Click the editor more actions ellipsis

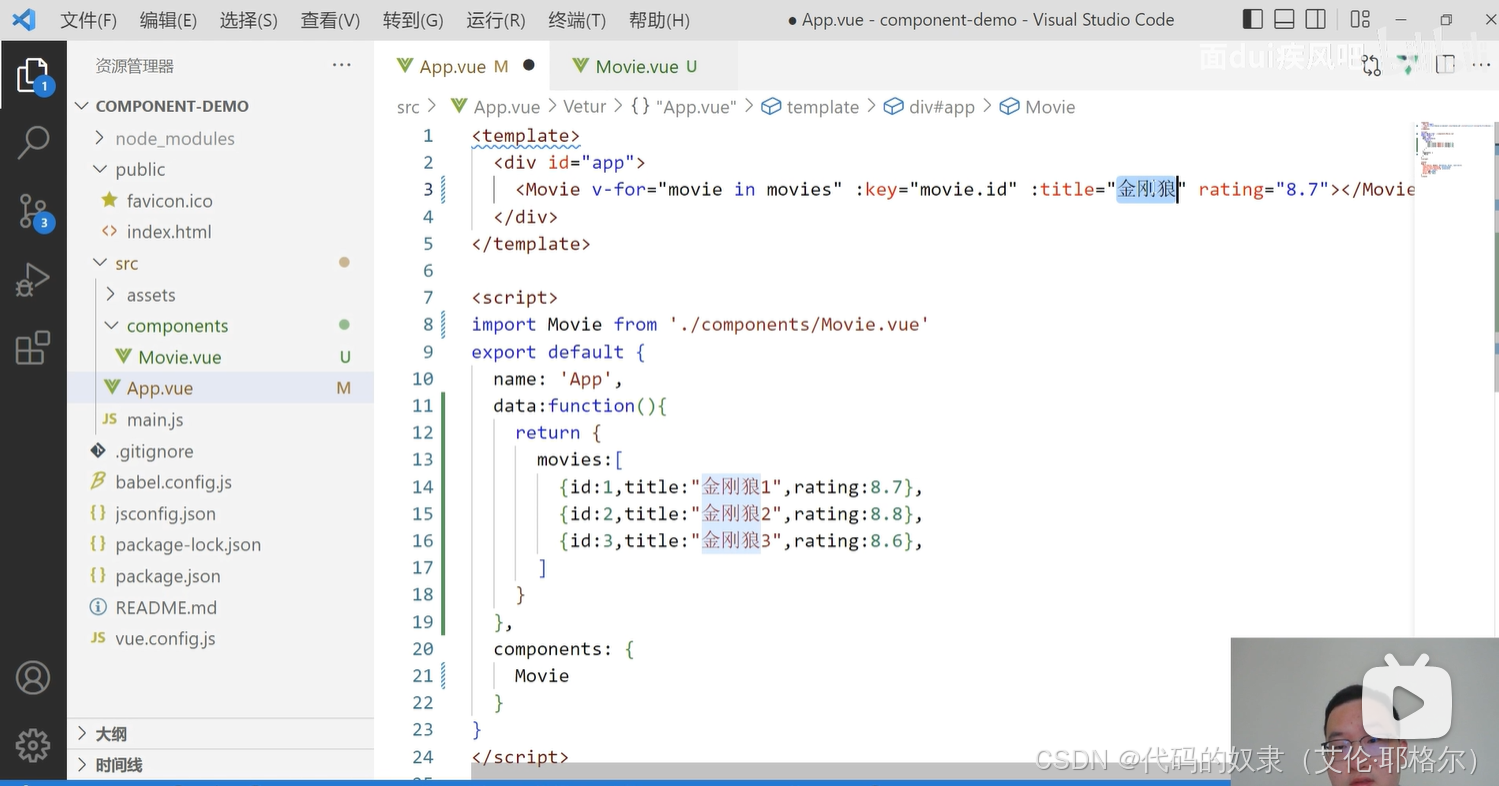tap(1480, 63)
